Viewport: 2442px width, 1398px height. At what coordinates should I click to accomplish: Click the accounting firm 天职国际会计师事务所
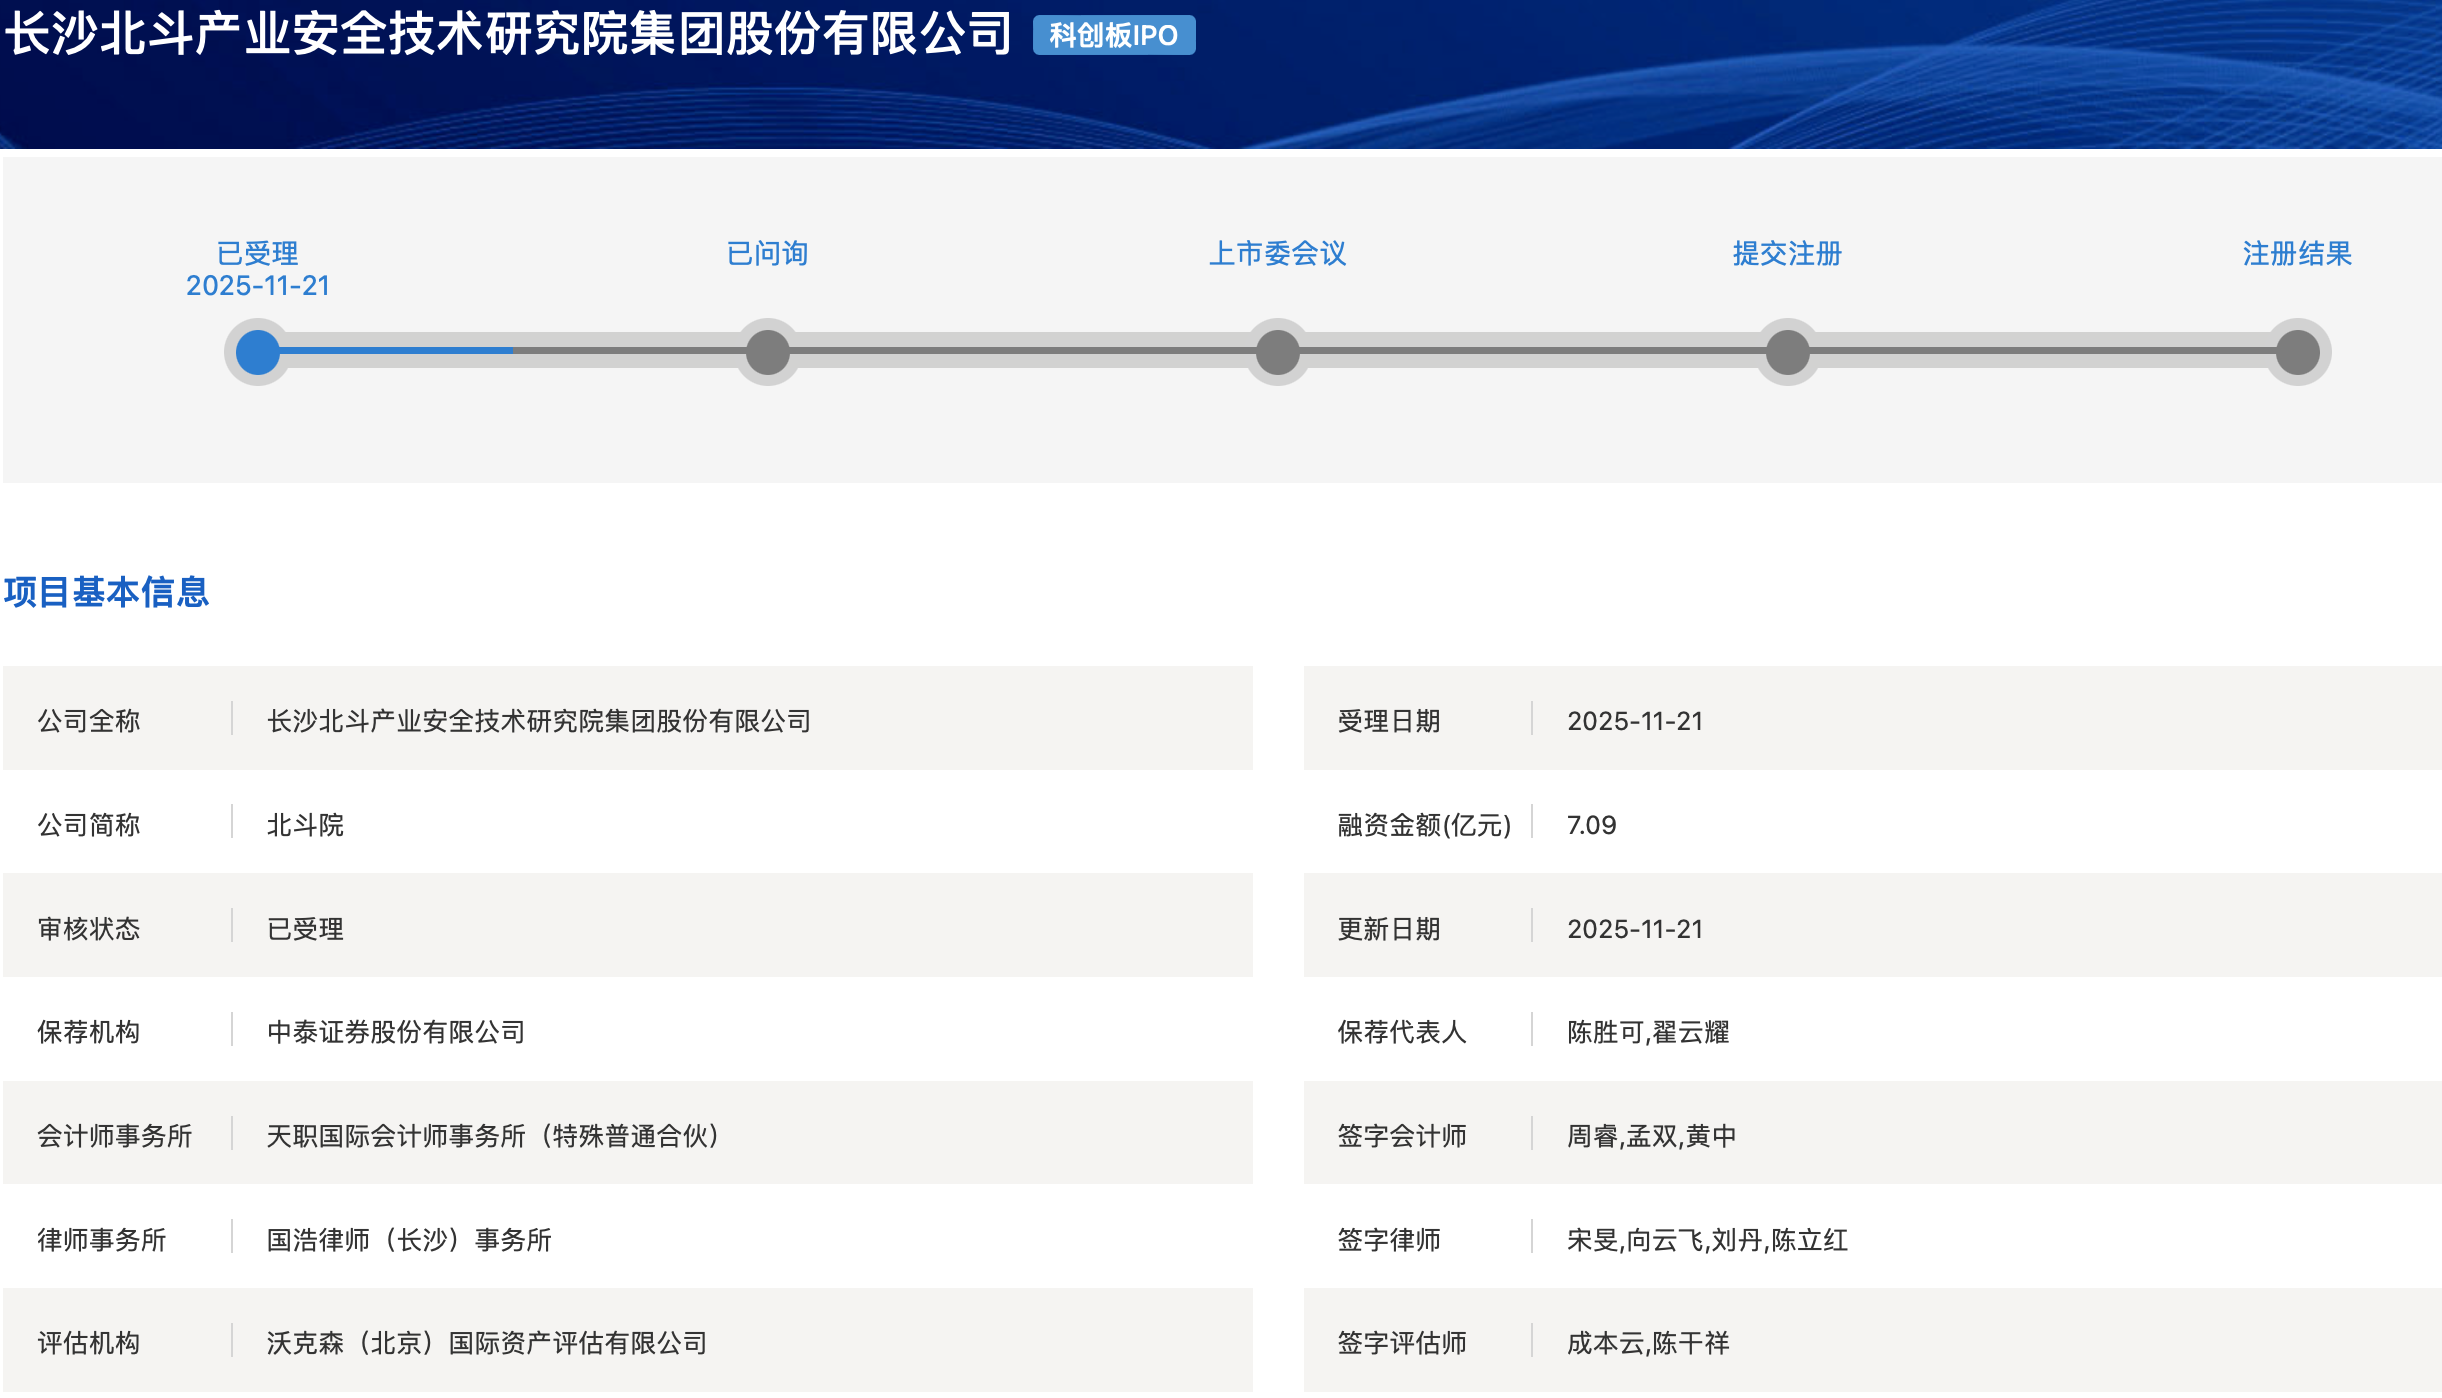[492, 1136]
